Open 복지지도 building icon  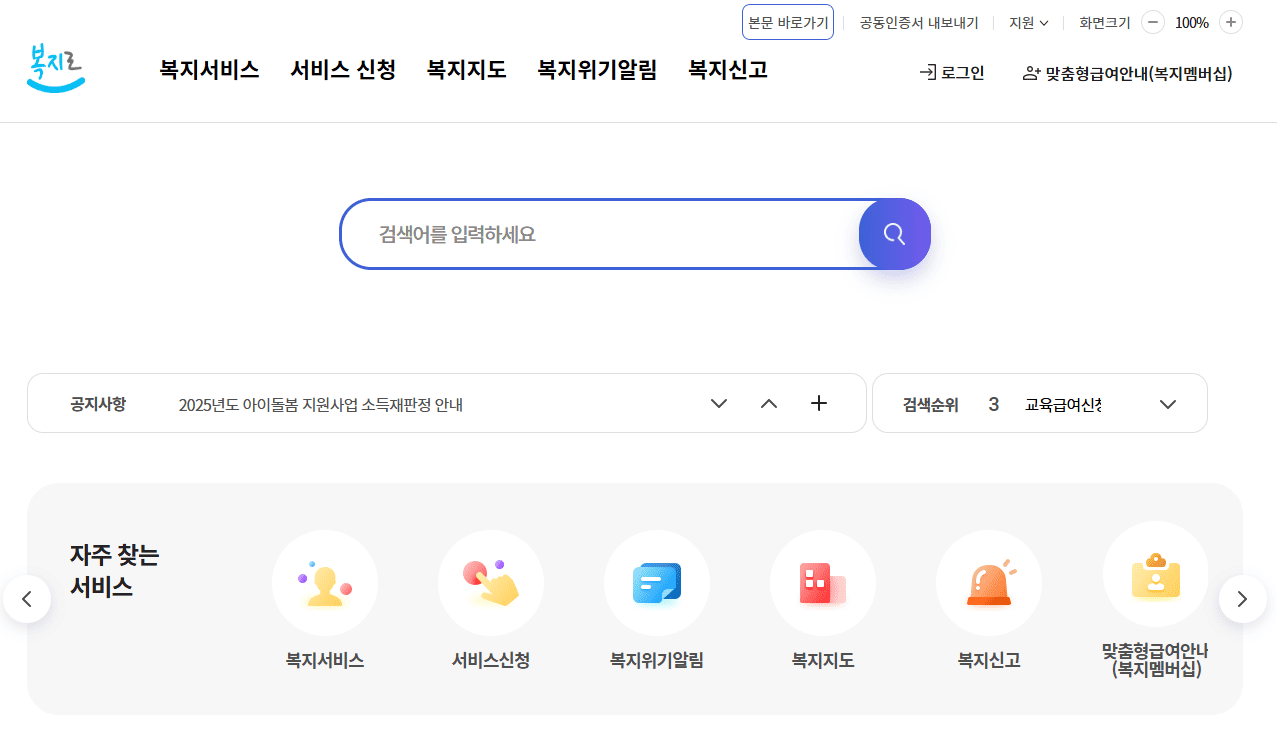823,583
